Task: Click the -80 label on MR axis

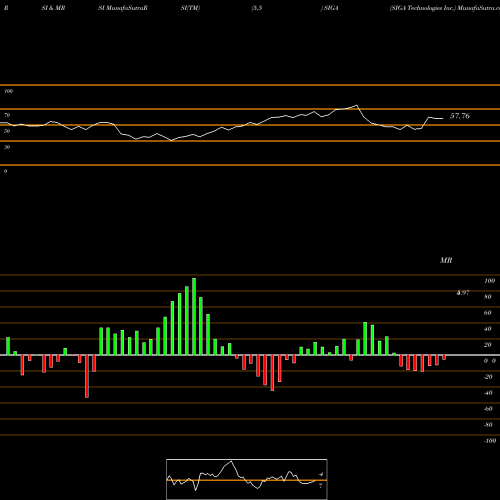Action: click(x=488, y=425)
